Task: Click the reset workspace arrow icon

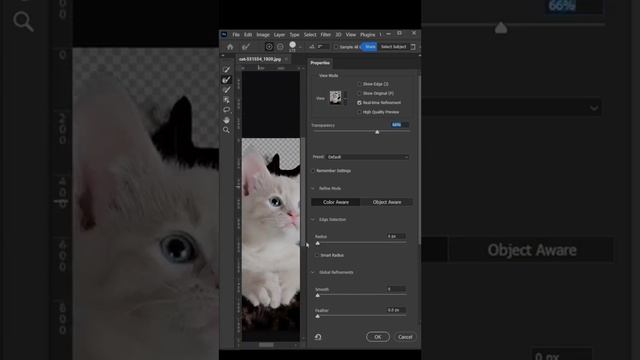Action: click(x=318, y=337)
